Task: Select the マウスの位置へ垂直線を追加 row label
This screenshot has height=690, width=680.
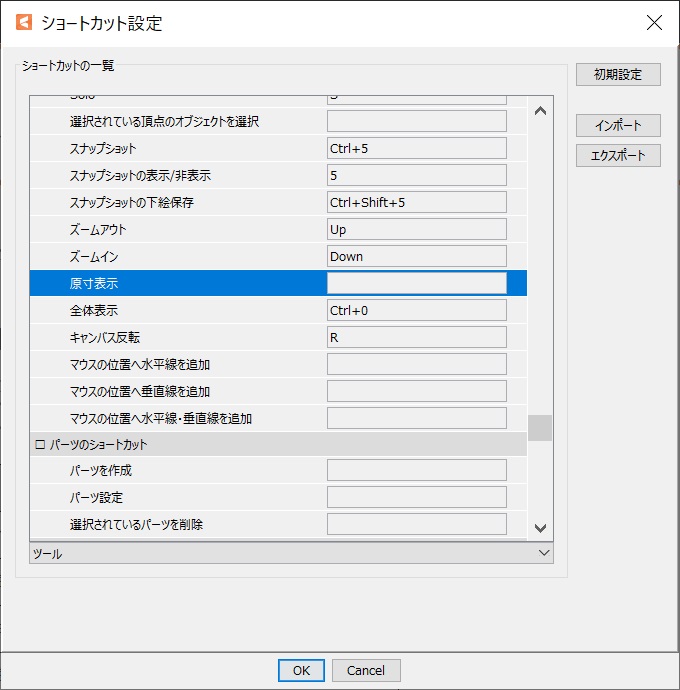Action: click(x=140, y=391)
